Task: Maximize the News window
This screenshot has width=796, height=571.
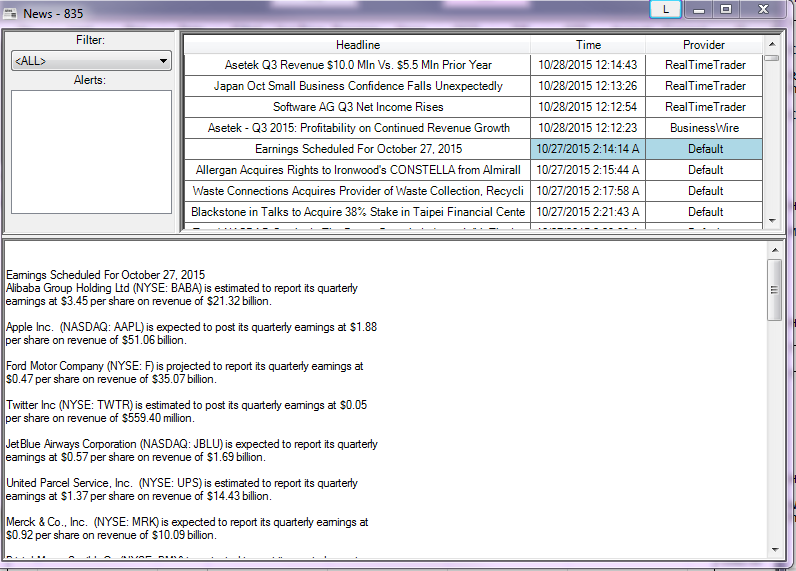Action: [x=726, y=10]
